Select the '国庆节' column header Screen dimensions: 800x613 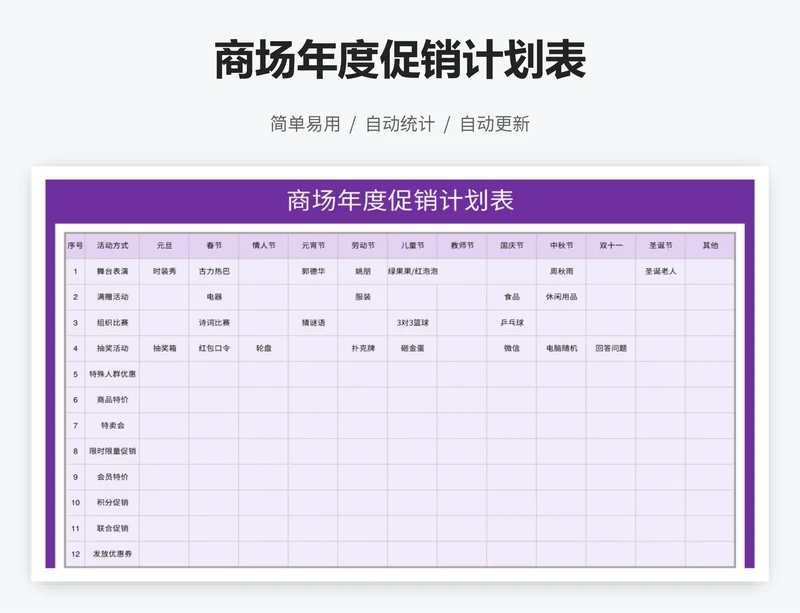tap(512, 246)
